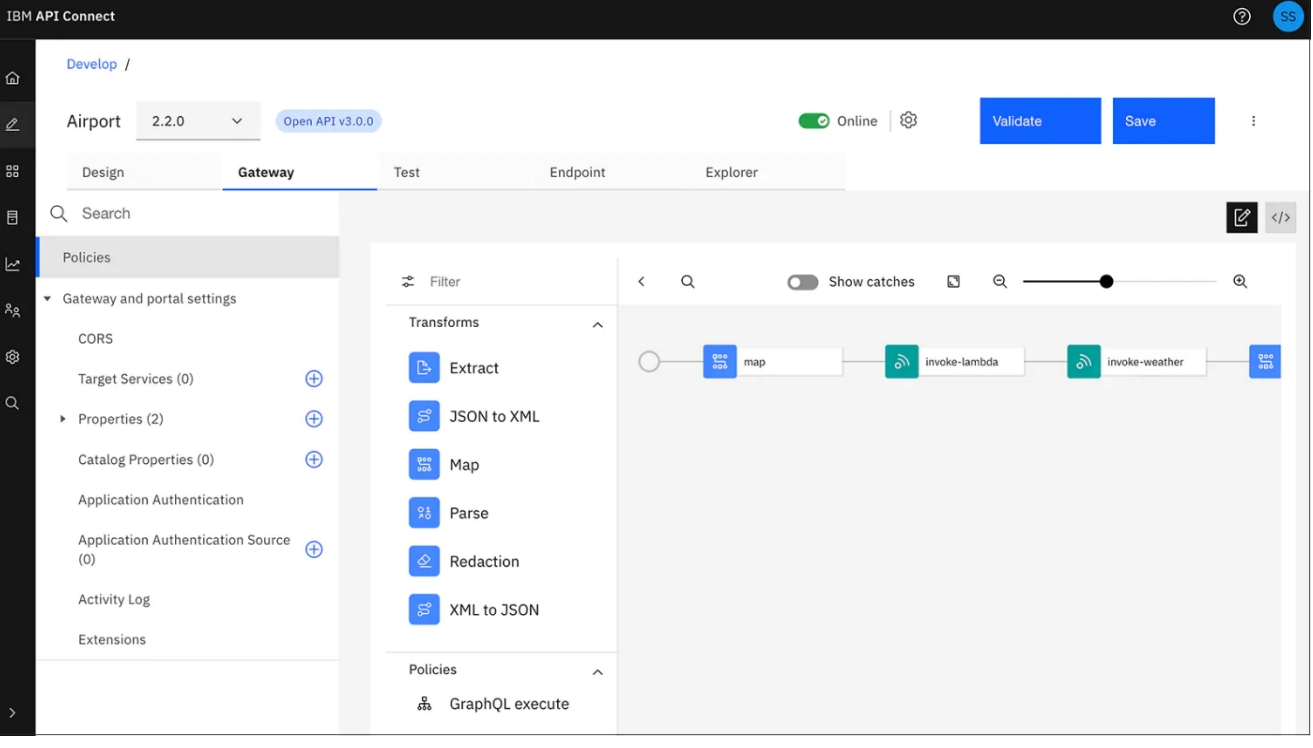Open the Extensions item
The width and height of the screenshot is (1313, 748).
(x=112, y=640)
